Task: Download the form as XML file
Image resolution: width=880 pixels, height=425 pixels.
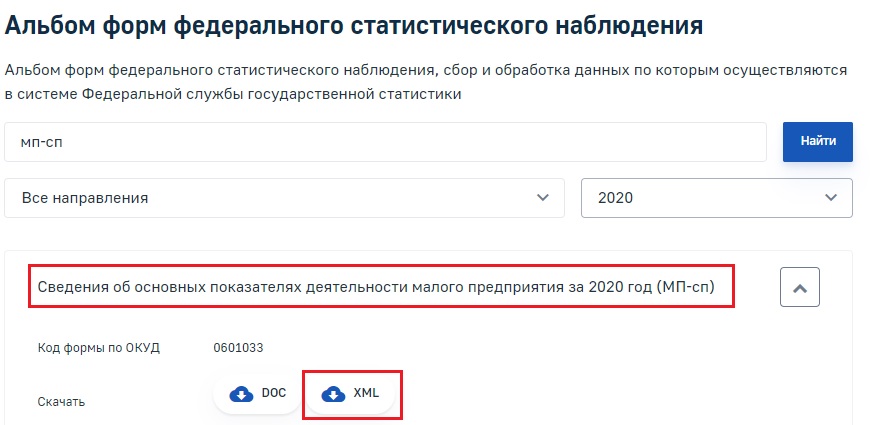Action: (x=350, y=394)
